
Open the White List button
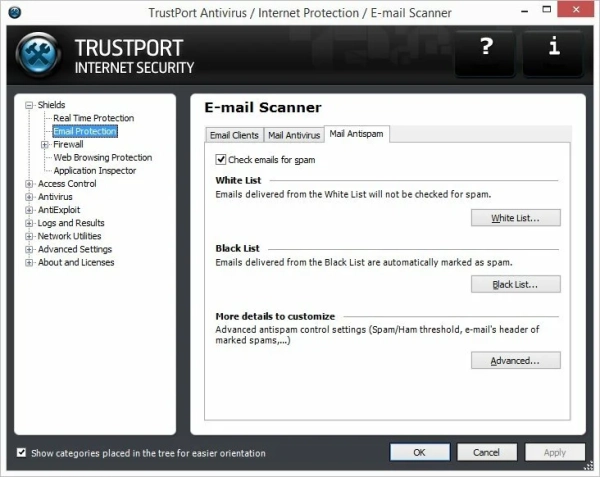tap(515, 218)
